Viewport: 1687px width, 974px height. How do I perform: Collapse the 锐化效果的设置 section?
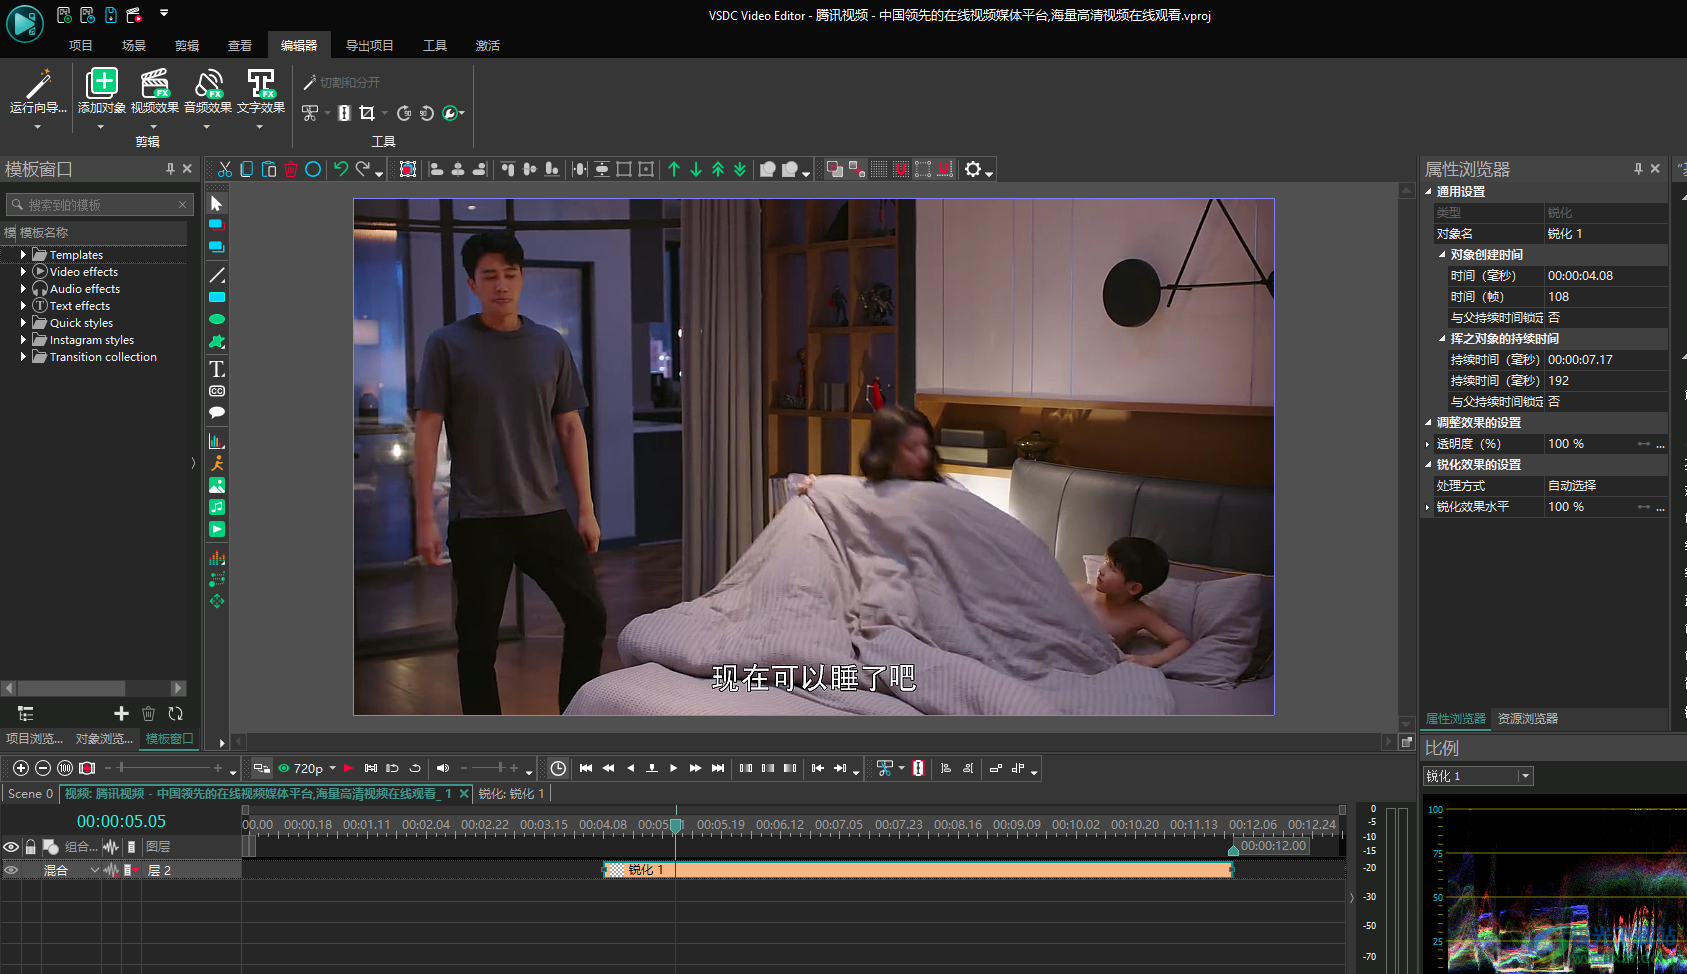(1428, 464)
